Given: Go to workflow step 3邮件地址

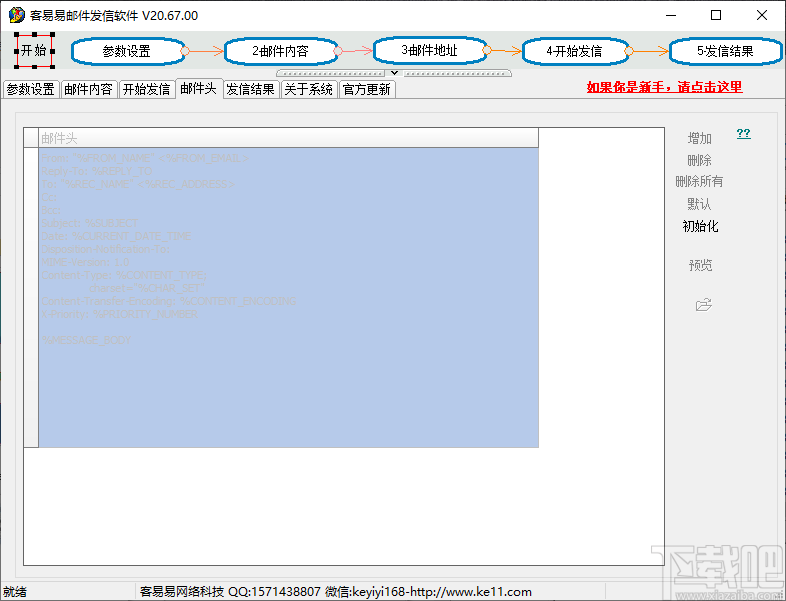Looking at the screenshot, I should point(430,50).
